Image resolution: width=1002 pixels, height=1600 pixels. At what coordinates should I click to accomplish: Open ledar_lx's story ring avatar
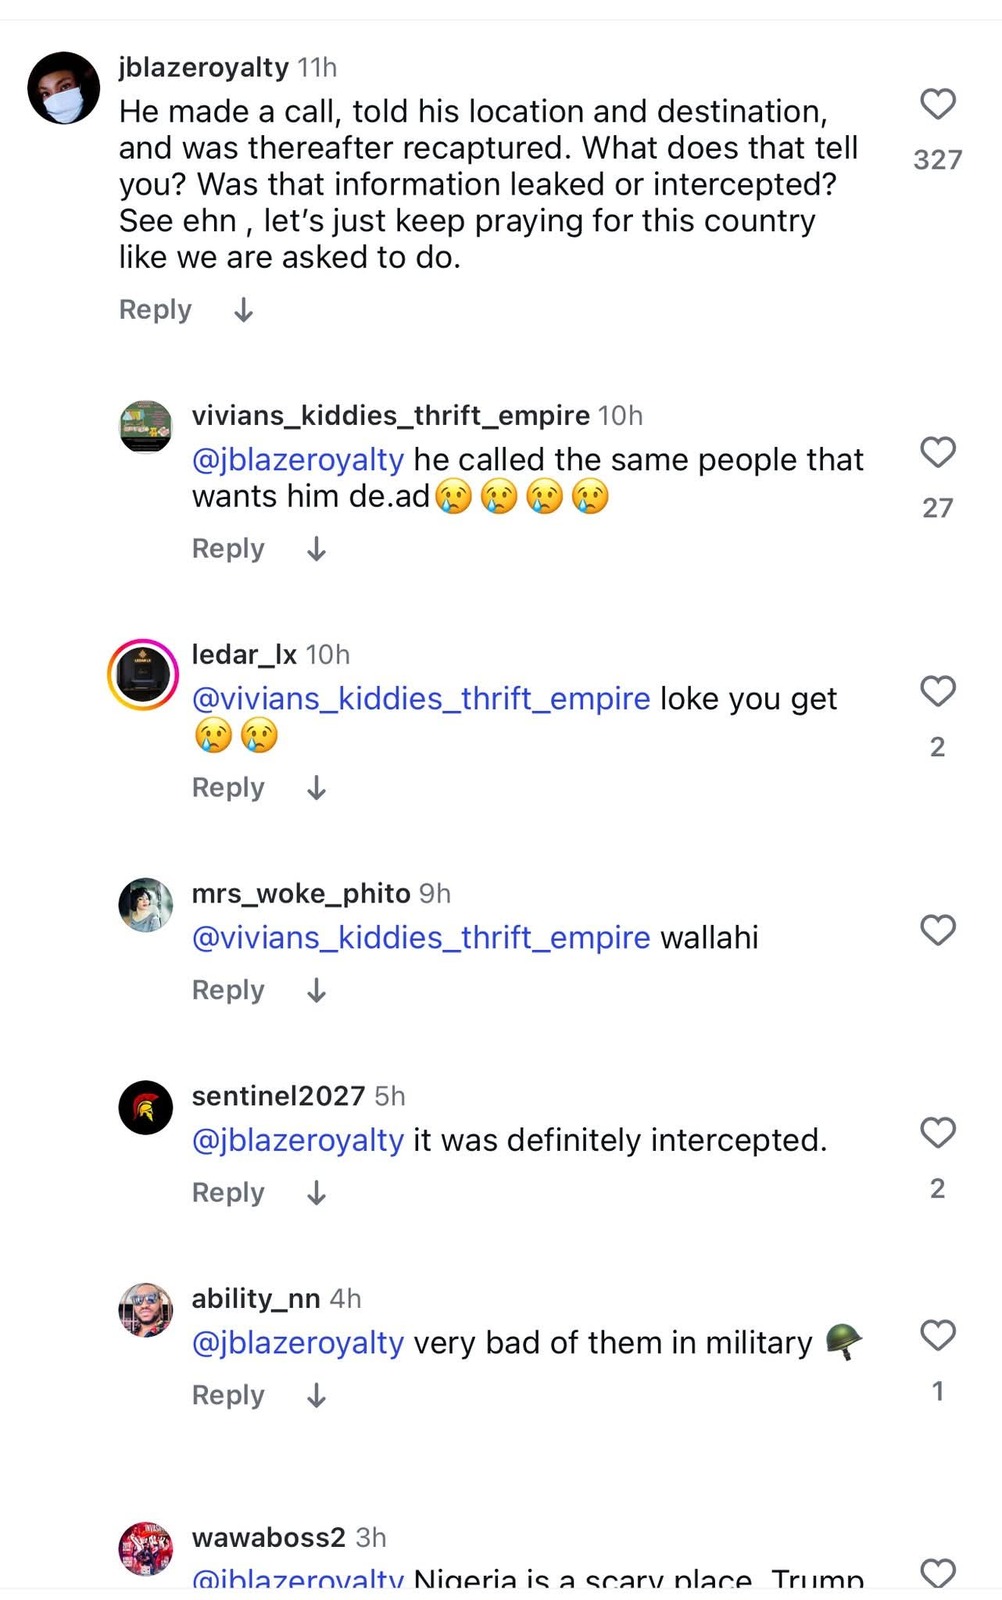[x=143, y=674]
